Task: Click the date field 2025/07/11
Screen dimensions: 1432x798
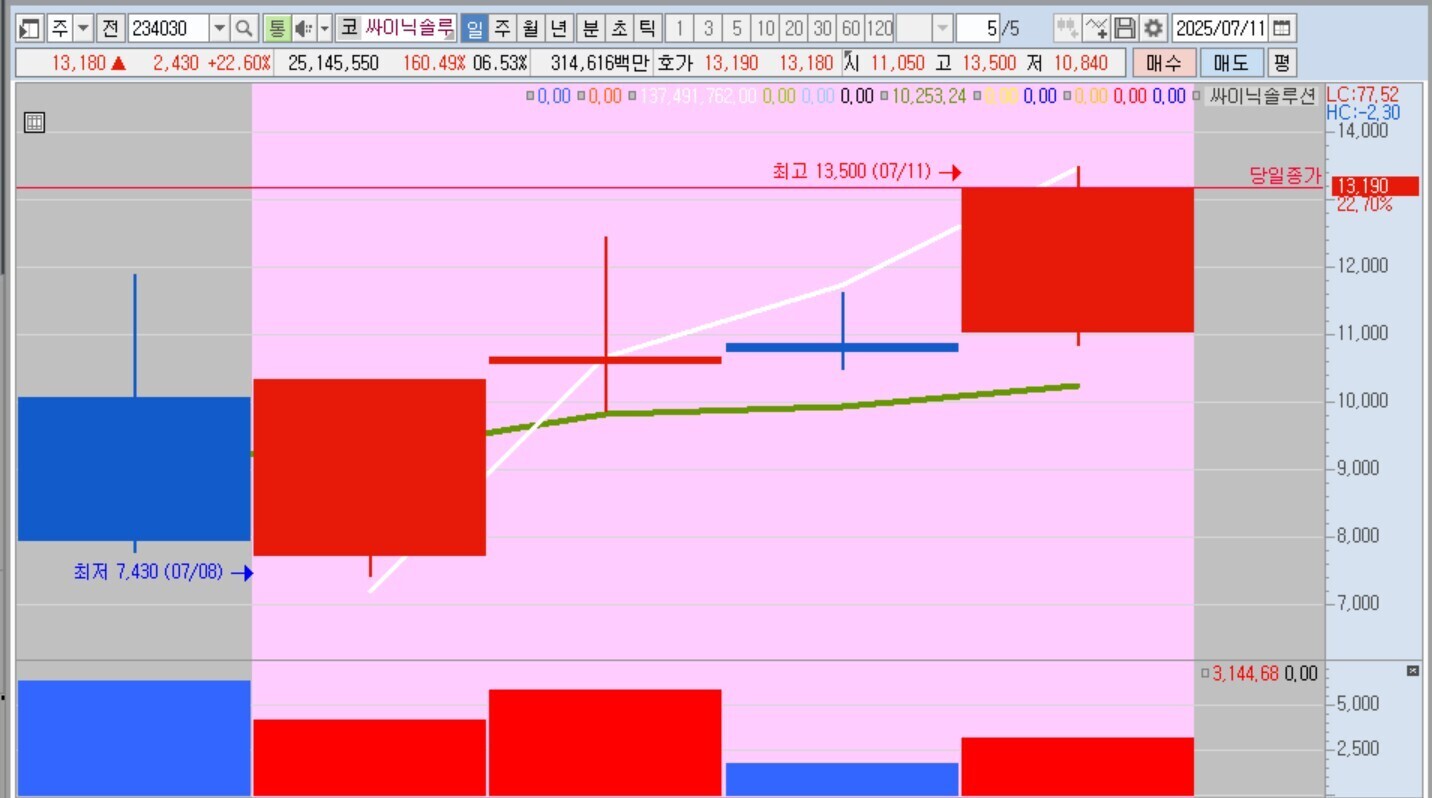Action: (x=1220, y=28)
